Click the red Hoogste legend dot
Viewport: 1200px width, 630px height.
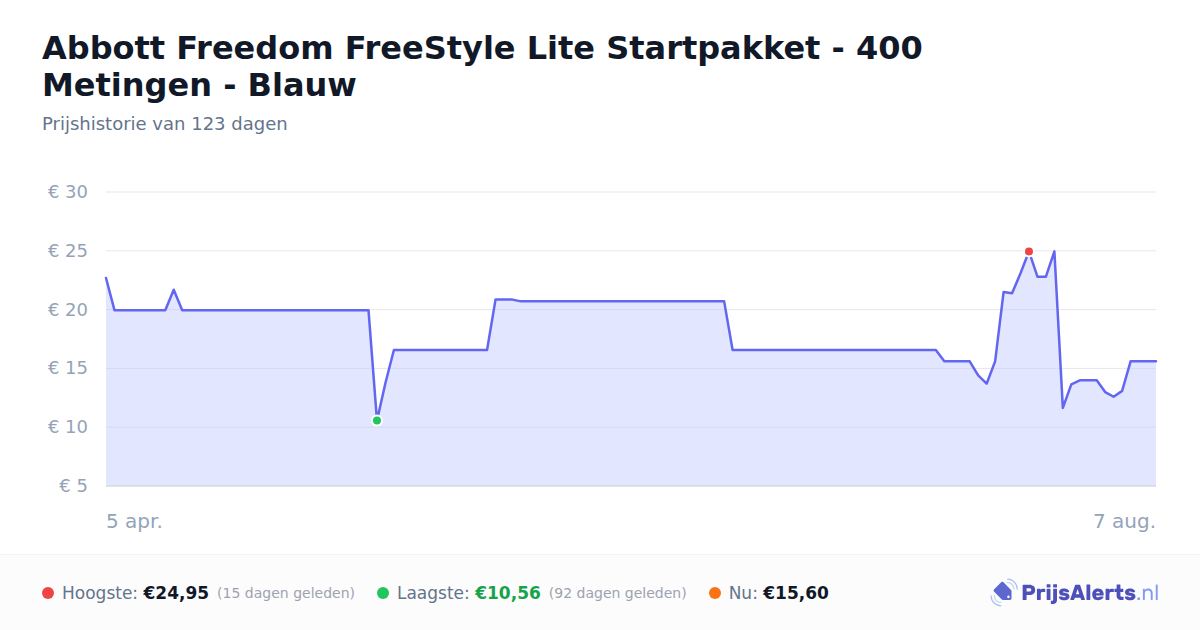48,593
